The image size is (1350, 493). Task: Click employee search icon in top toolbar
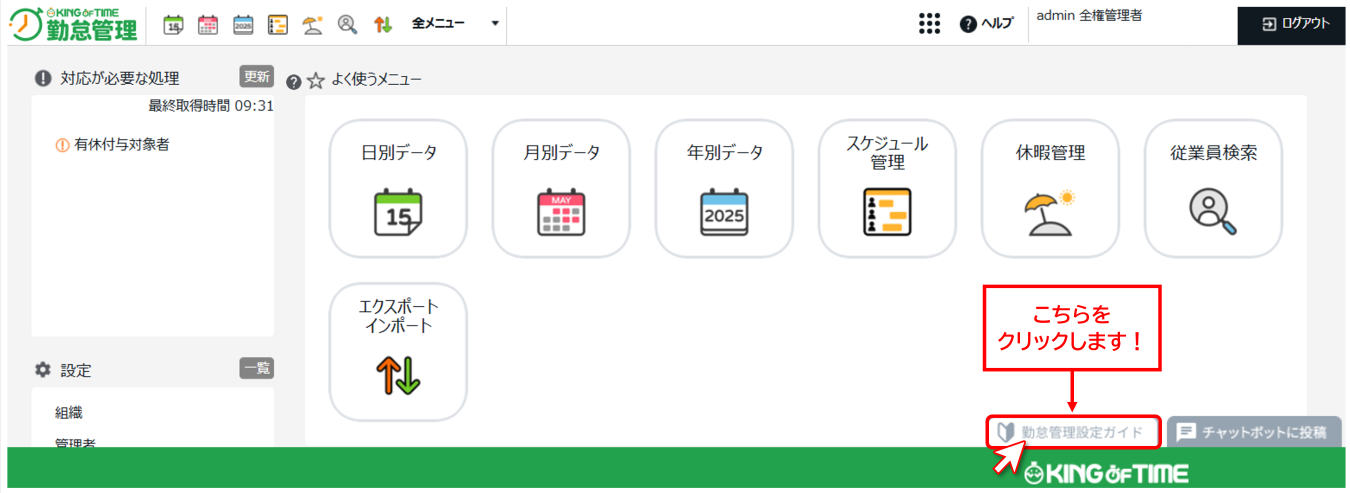pos(347,24)
